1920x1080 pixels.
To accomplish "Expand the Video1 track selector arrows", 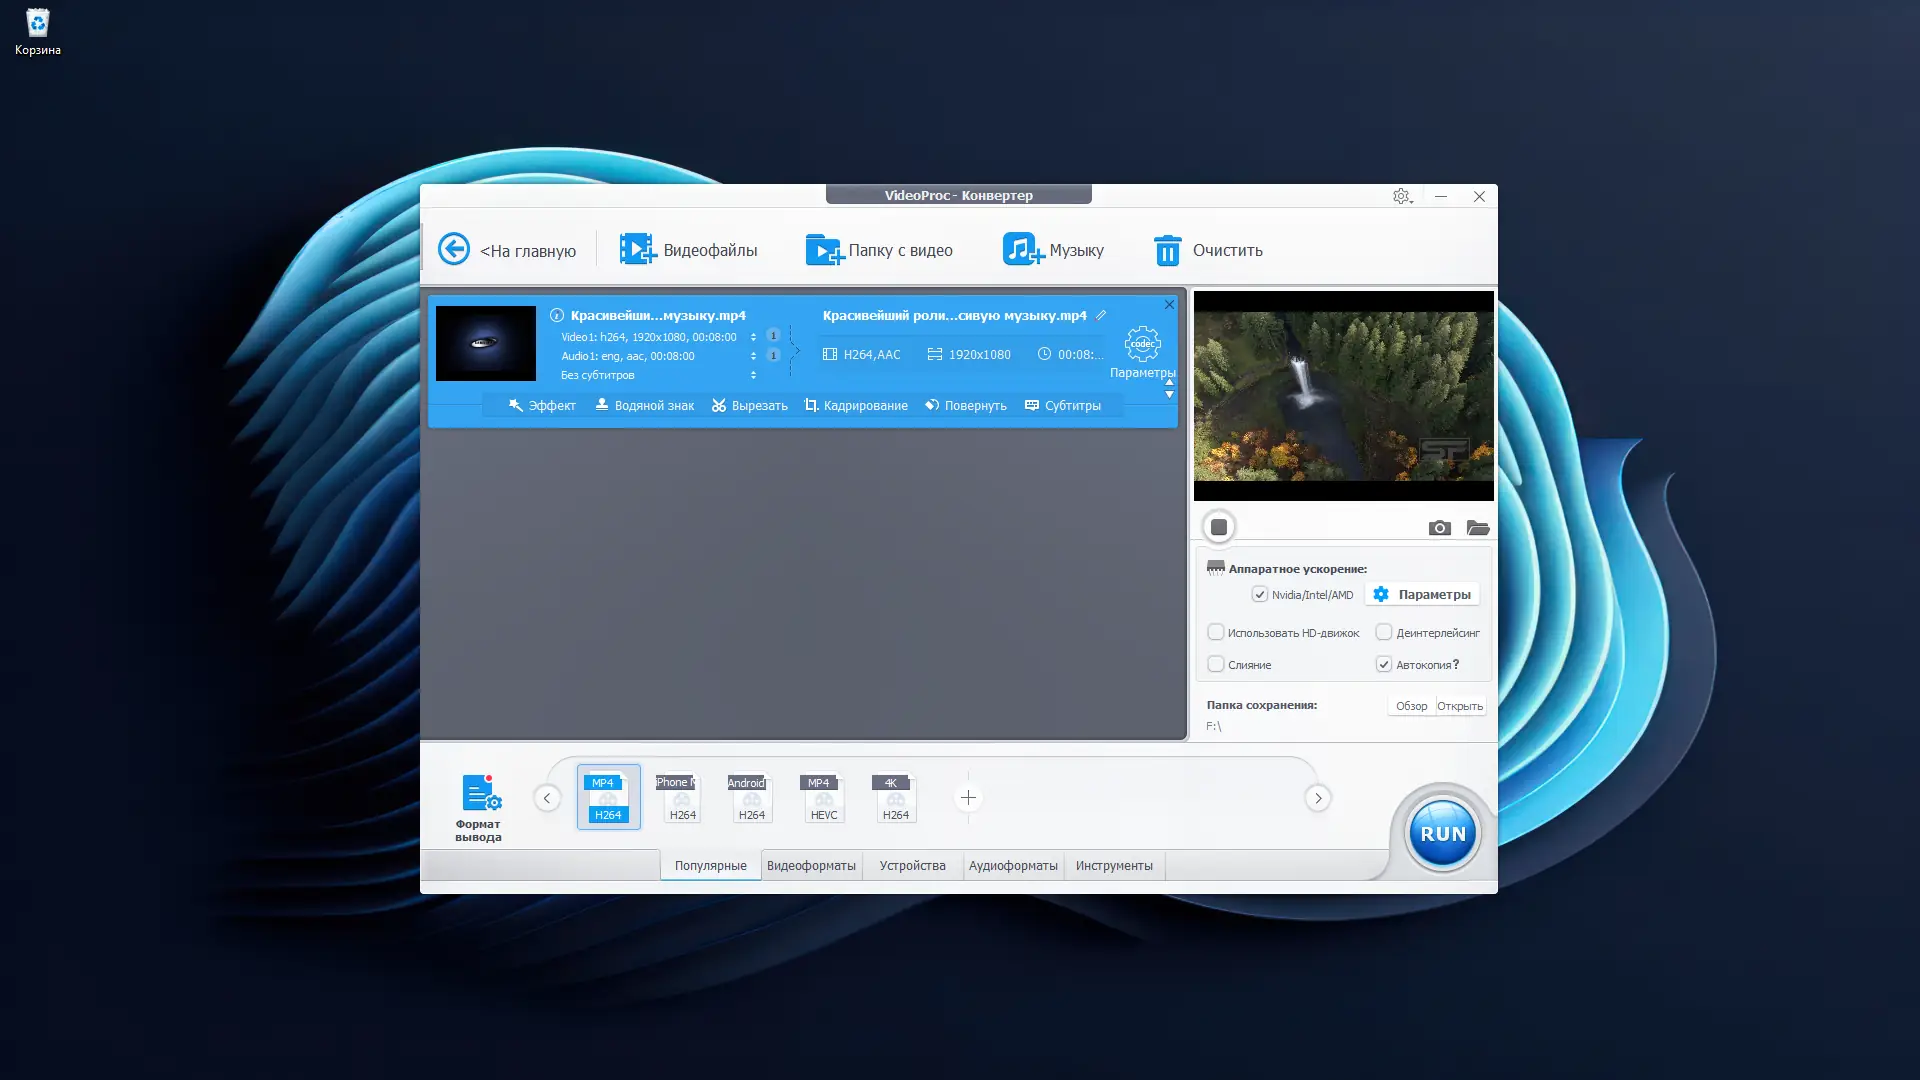I will [x=753, y=337].
